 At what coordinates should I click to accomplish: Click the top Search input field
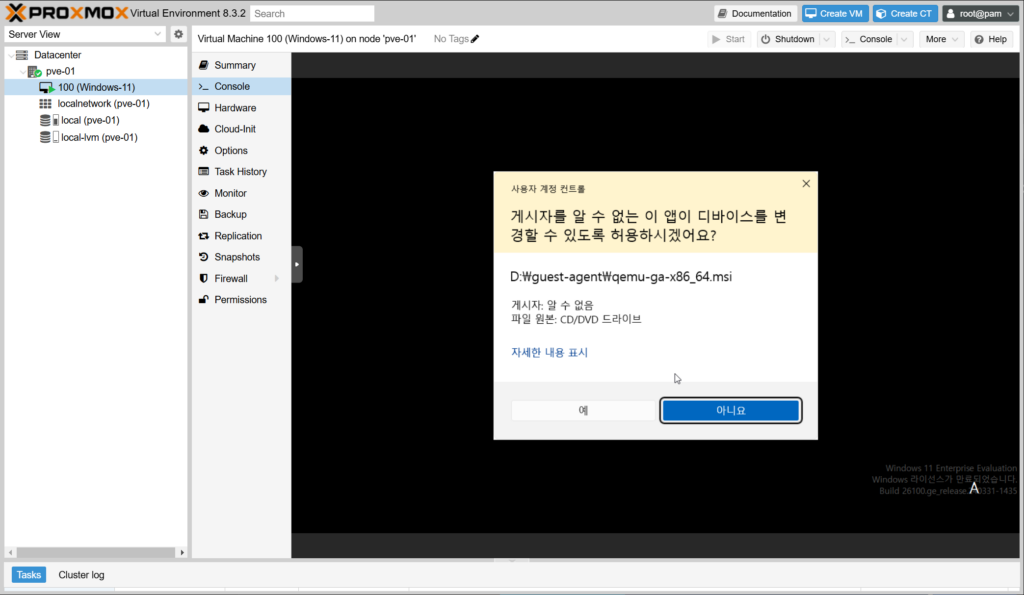(312, 14)
